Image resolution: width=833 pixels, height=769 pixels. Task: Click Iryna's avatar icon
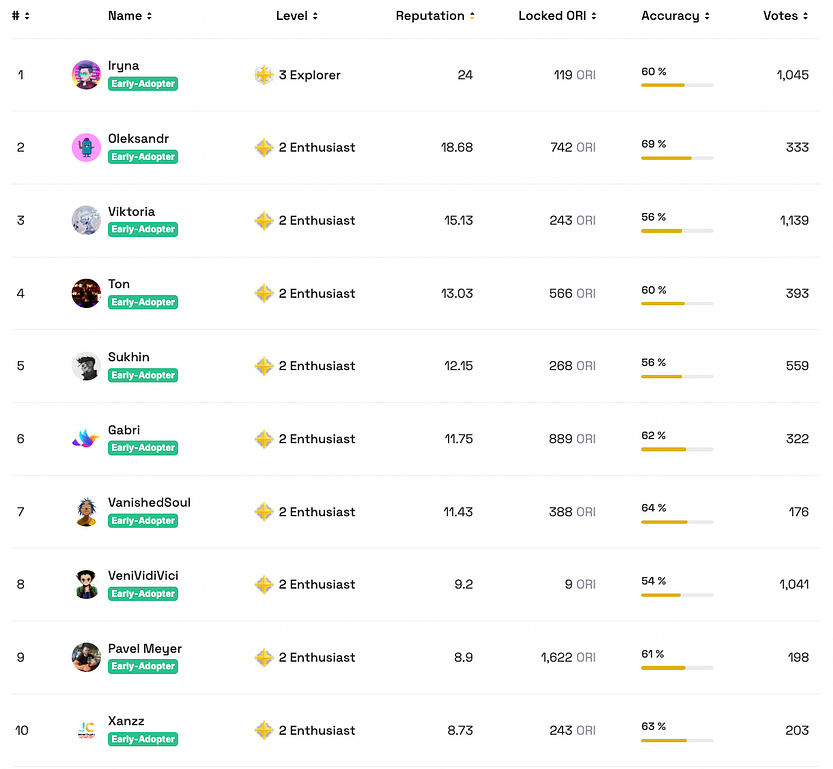86,75
